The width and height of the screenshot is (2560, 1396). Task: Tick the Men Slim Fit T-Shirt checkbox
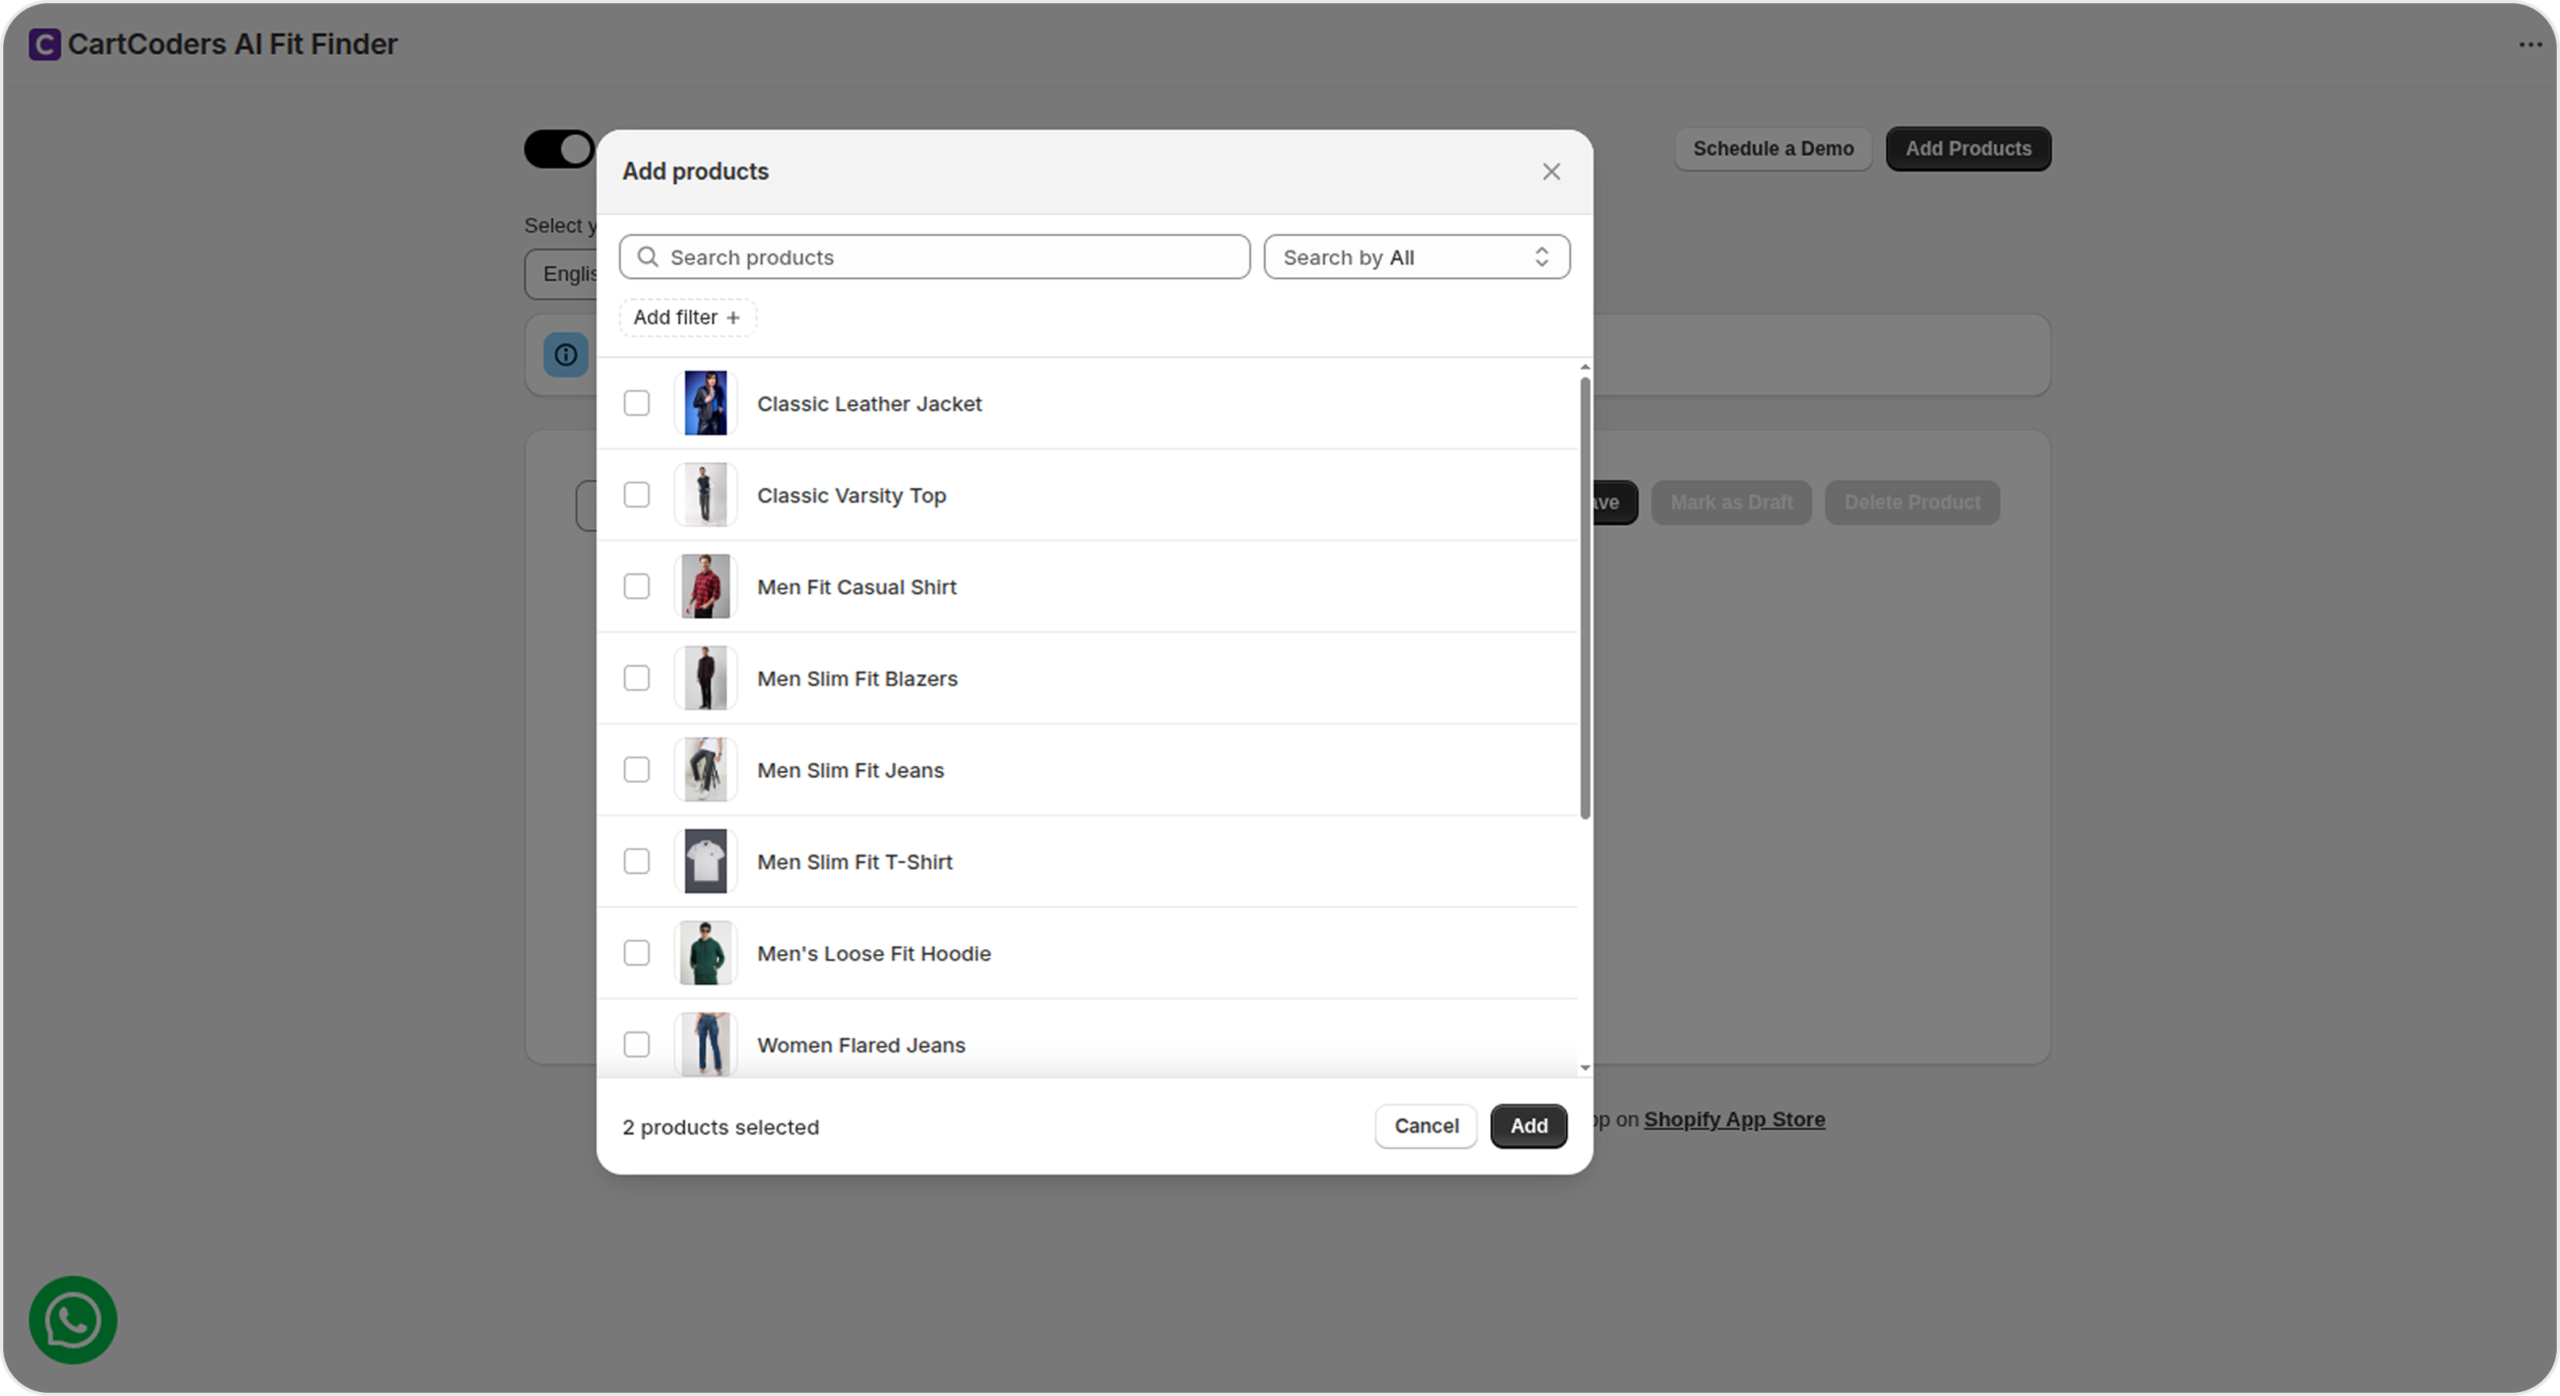pyautogui.click(x=636, y=861)
